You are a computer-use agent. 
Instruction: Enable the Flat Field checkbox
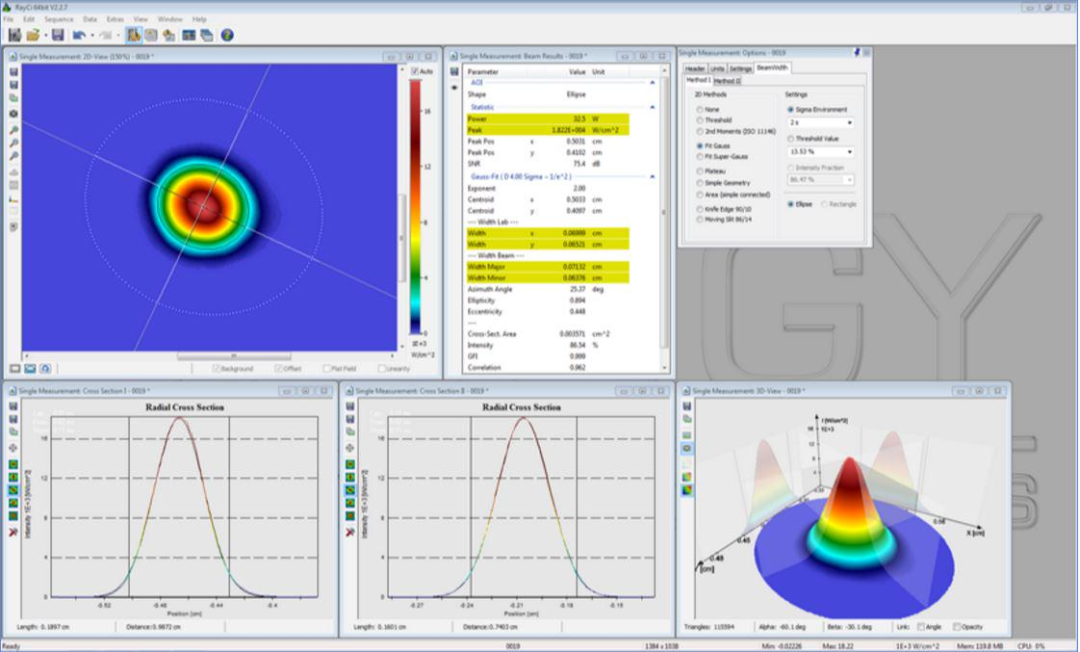326,368
